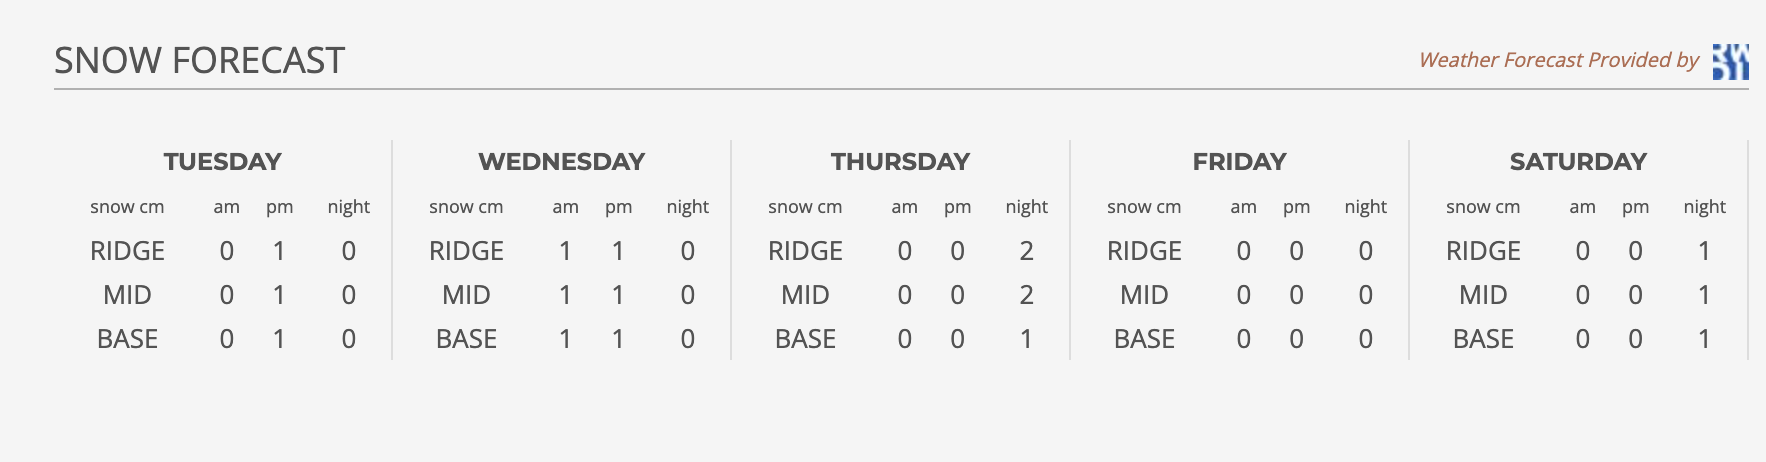The height and width of the screenshot is (462, 1766).
Task: Click Wednesday's MID am snow value
Action: [565, 295]
